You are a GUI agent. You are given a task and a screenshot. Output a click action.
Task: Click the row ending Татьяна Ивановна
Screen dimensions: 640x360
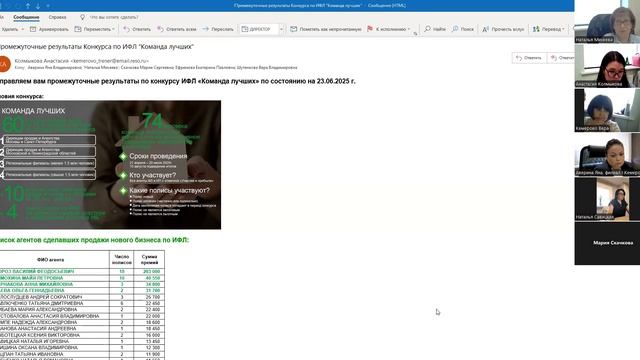[x=82, y=354]
